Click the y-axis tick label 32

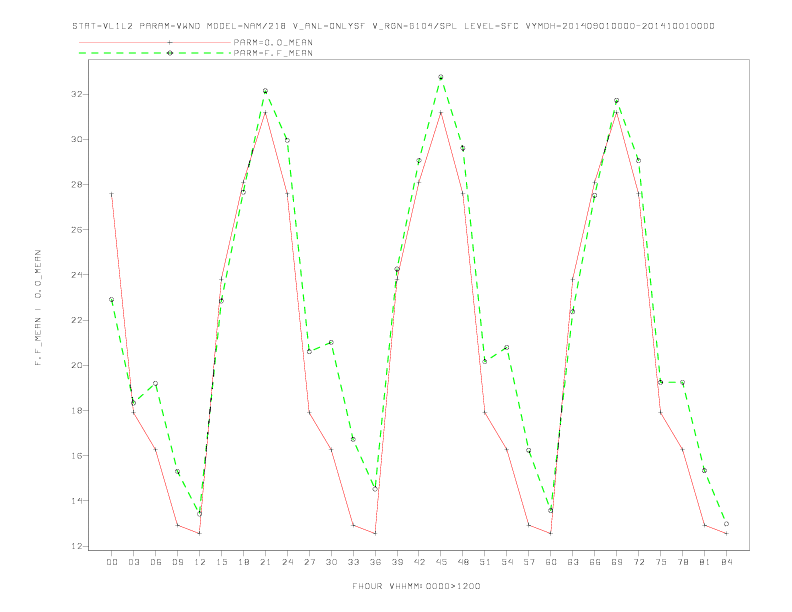76,94
